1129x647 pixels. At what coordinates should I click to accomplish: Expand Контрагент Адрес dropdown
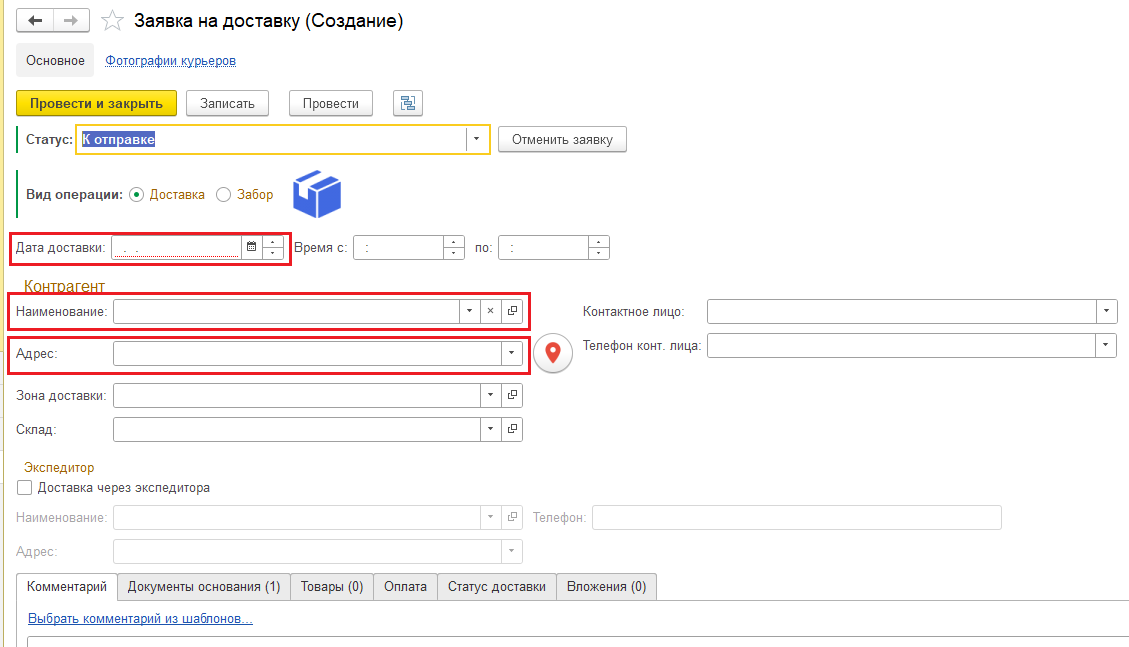tap(512, 353)
